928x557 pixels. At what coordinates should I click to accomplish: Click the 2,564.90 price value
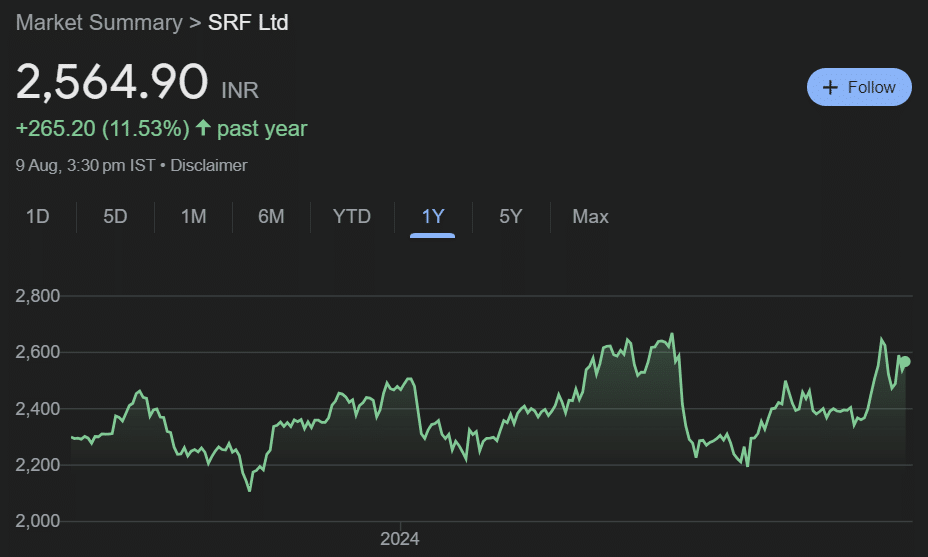[112, 82]
